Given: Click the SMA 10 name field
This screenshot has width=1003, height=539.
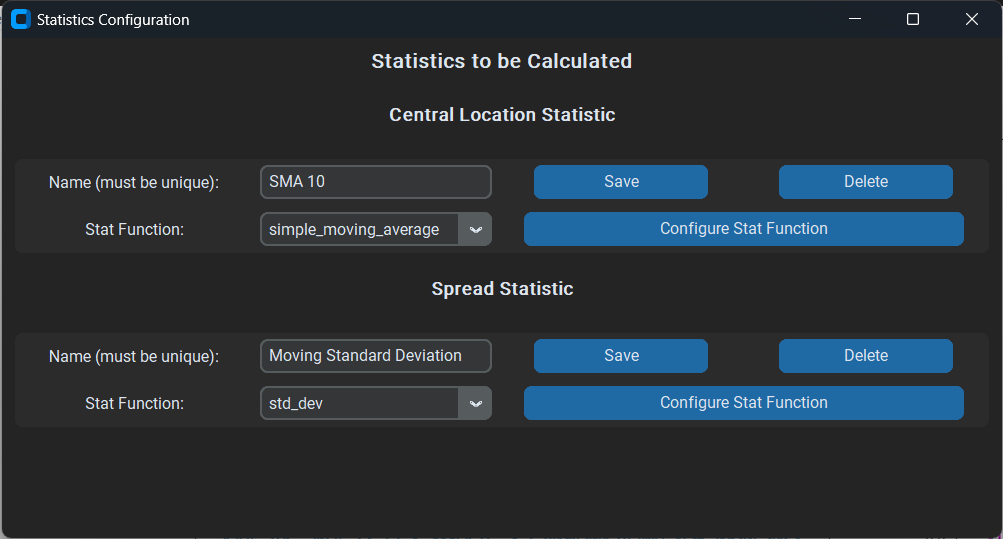Looking at the screenshot, I should (375, 182).
